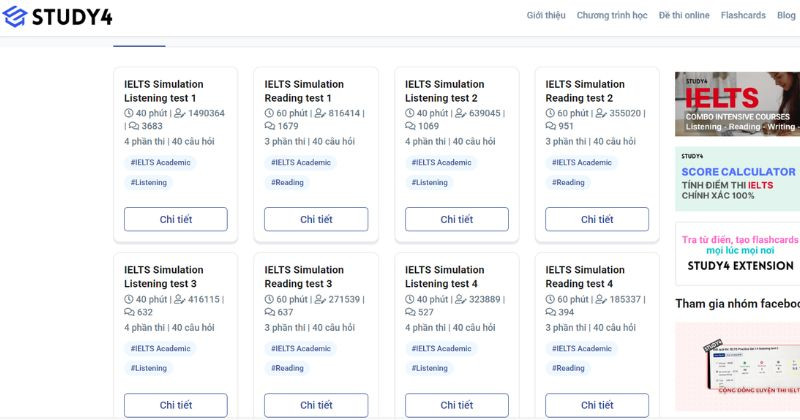This screenshot has height=420, width=800.
Task: Click clock icon on Reading test 2 card
Action: (550, 114)
